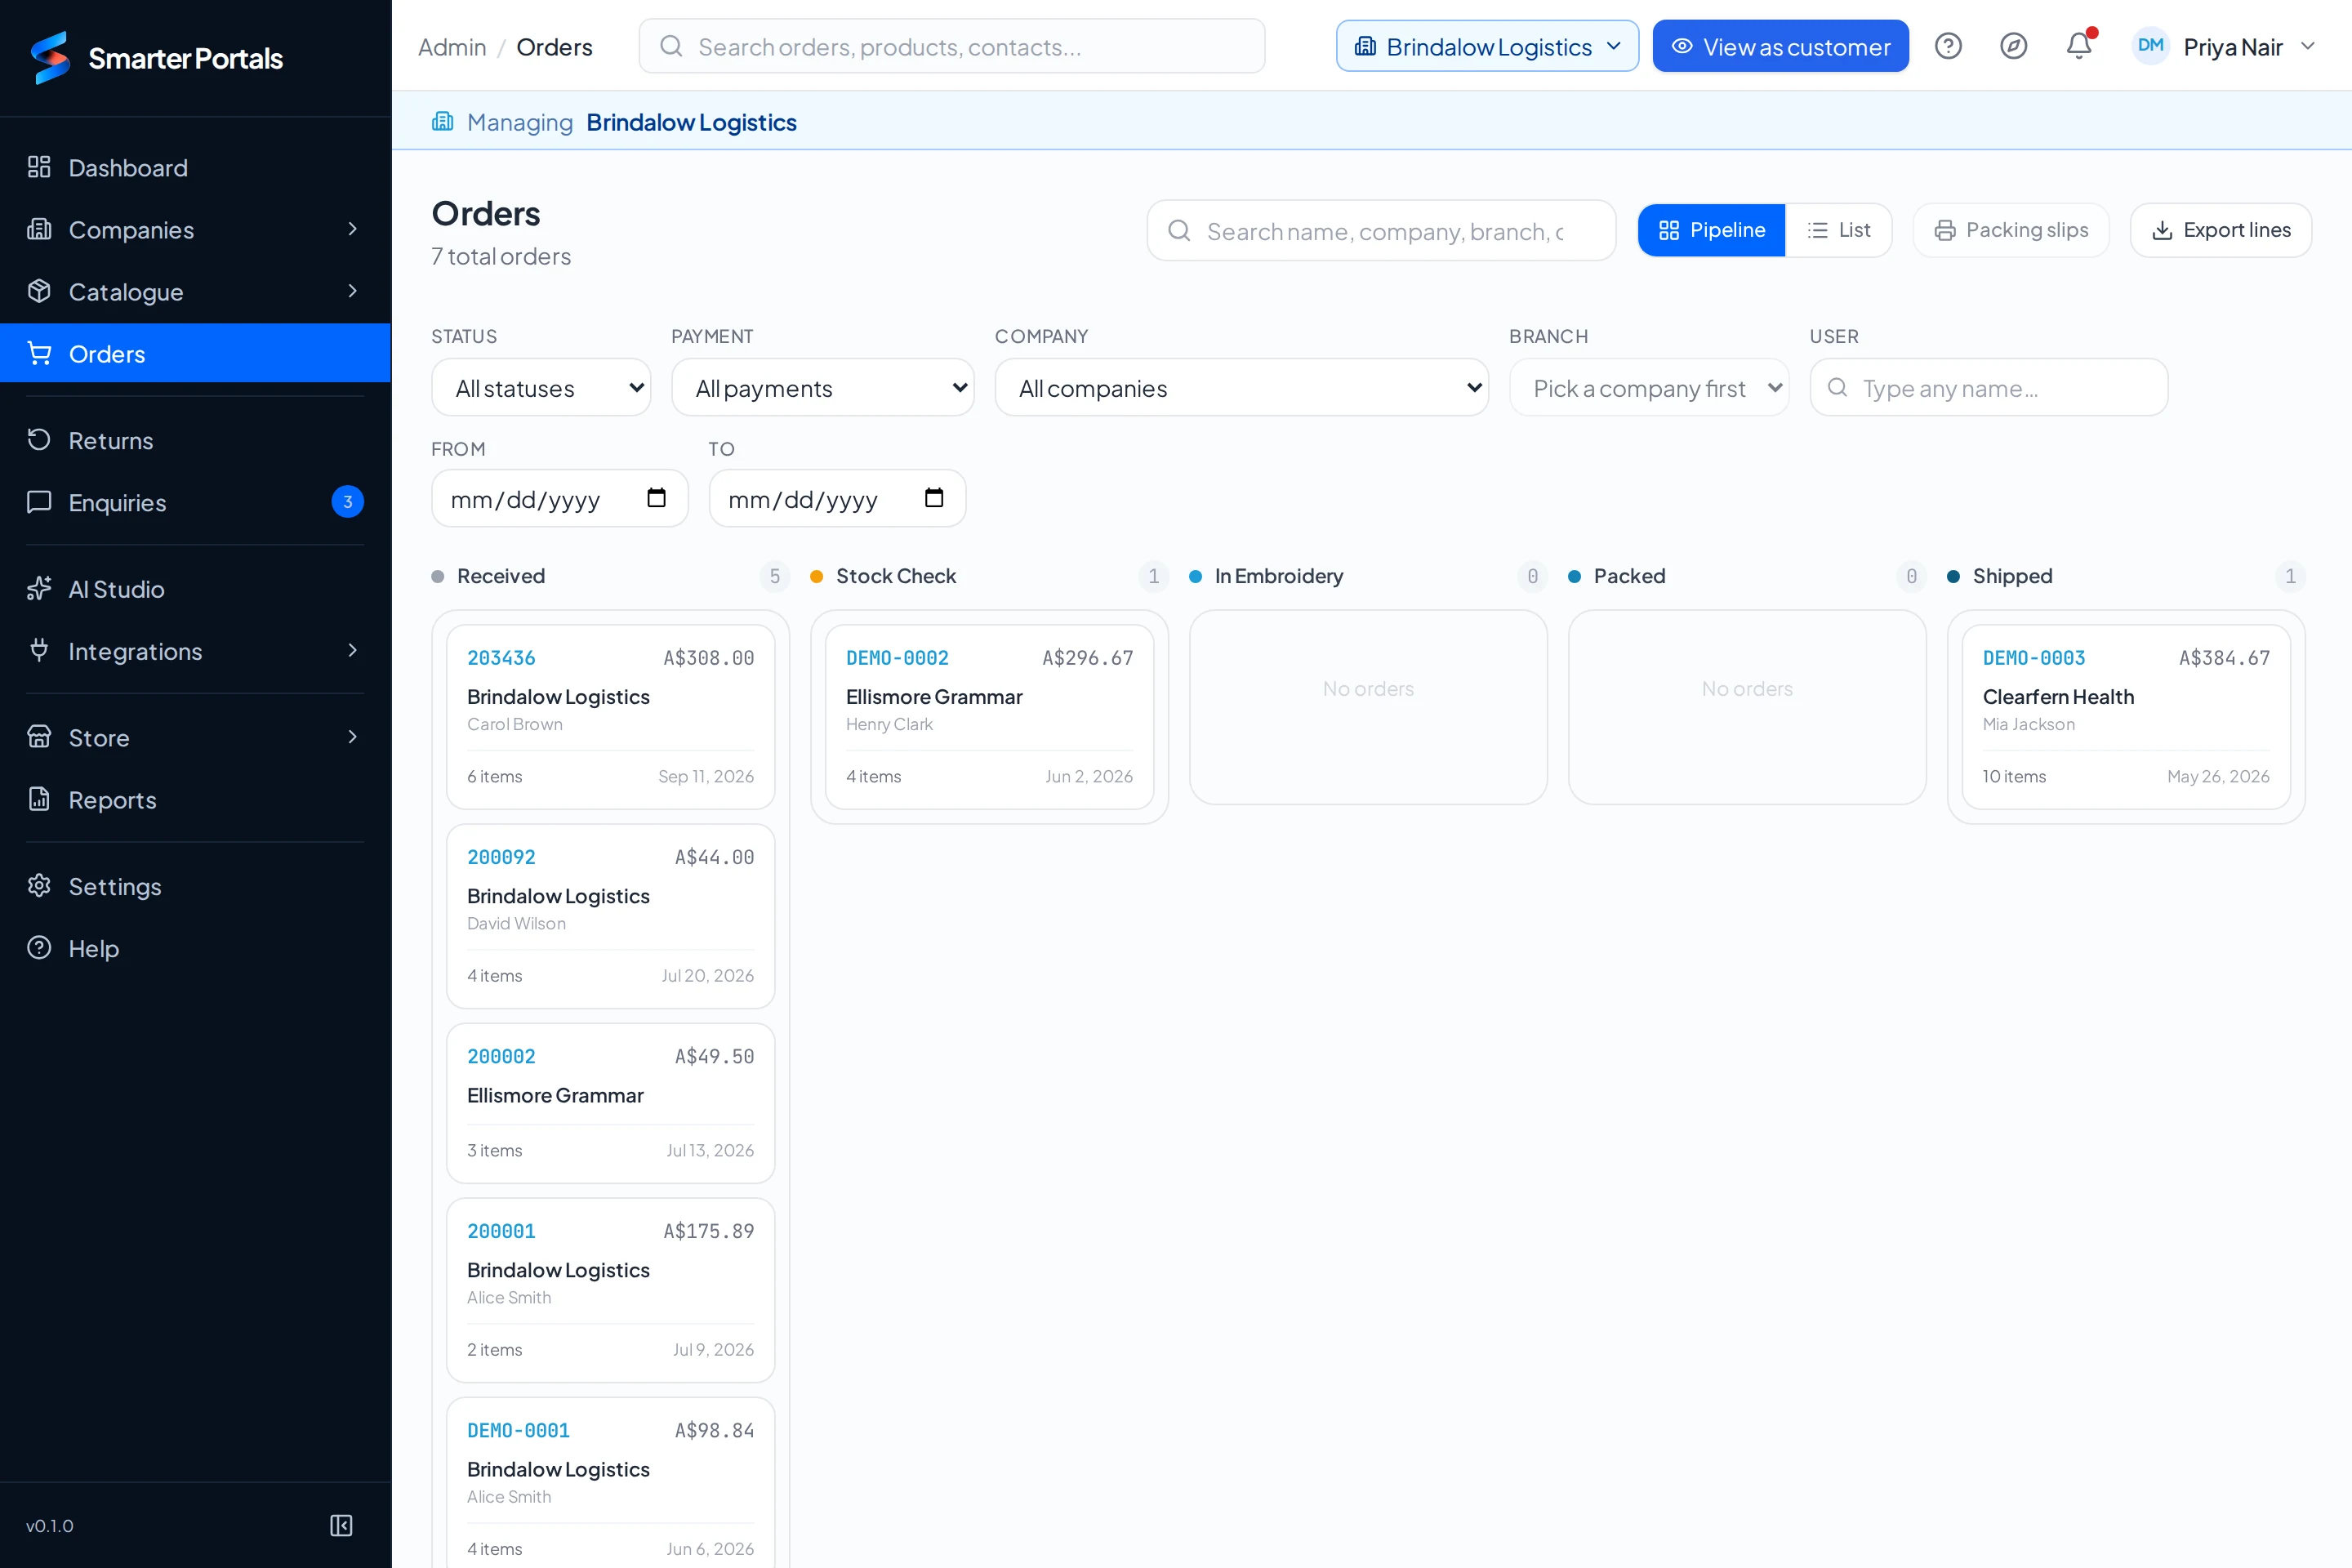Toggle View as customer mode
This screenshot has width=2352, height=1568.
(1780, 46)
